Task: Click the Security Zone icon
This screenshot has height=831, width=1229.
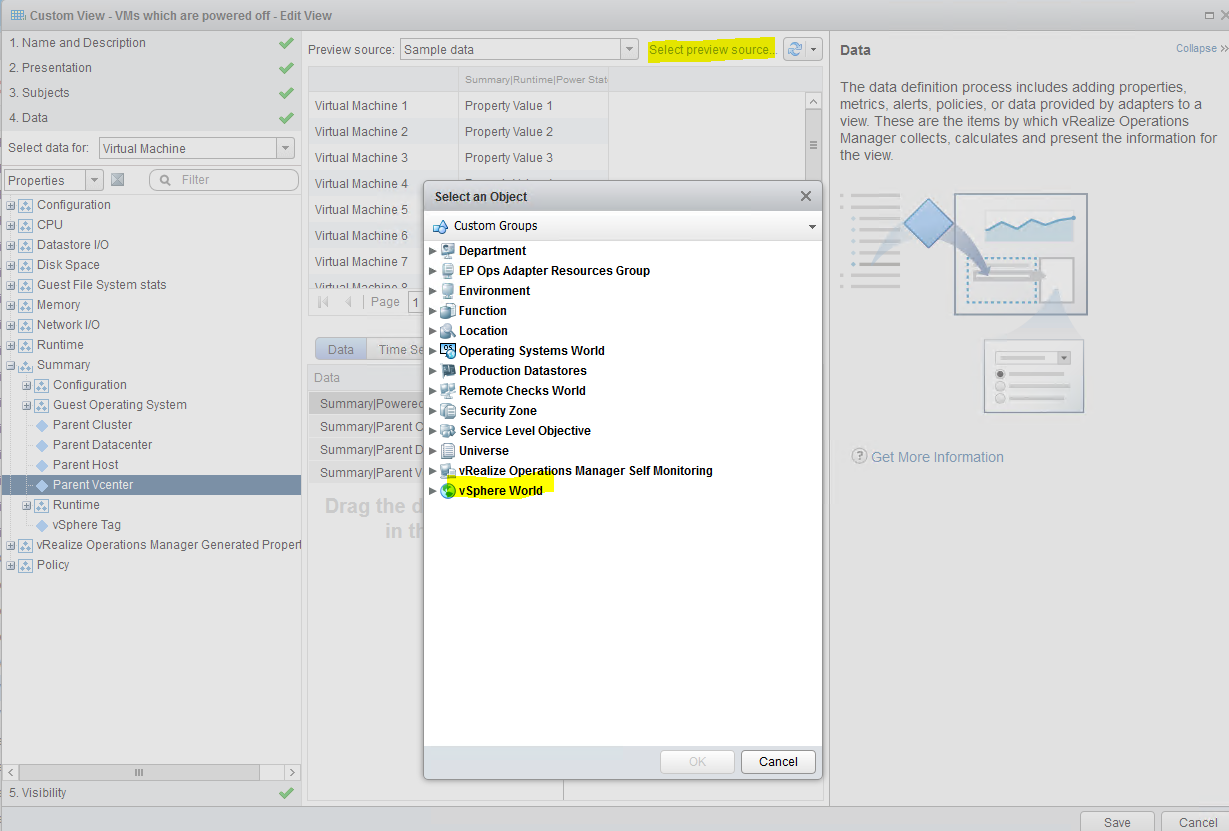Action: (x=448, y=411)
